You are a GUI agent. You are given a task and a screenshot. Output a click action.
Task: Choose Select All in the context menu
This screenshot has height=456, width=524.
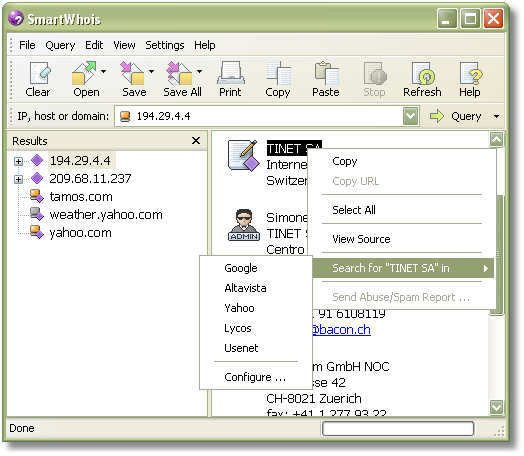[403, 210]
